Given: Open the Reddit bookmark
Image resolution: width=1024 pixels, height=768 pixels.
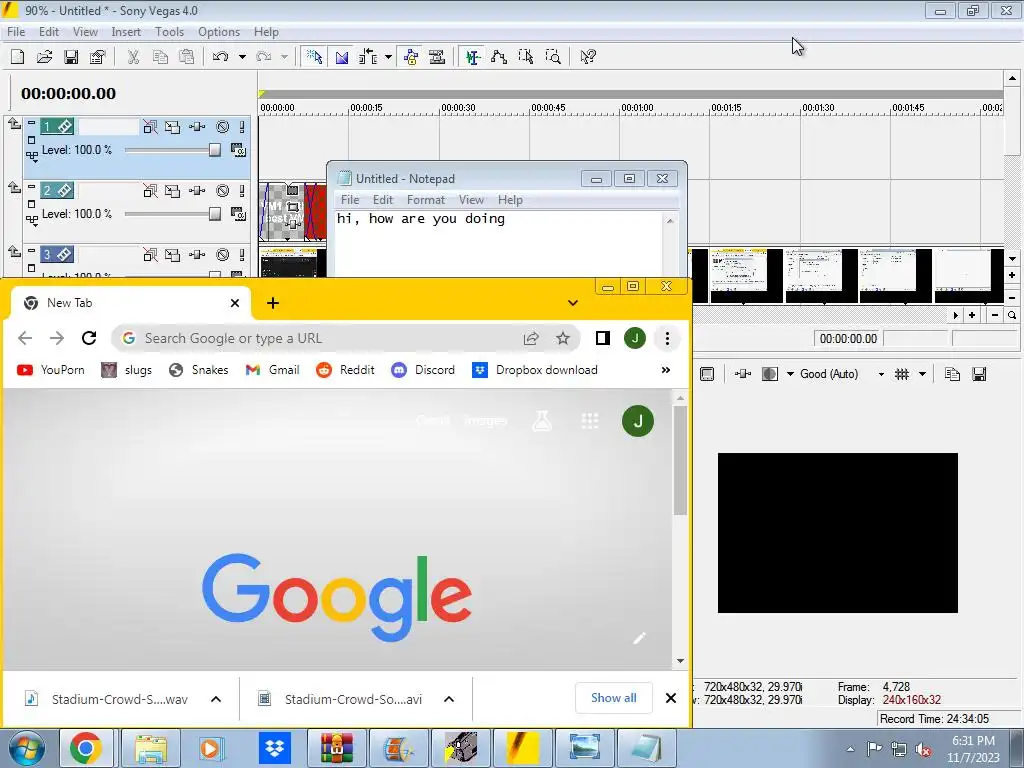Looking at the screenshot, I should coord(345,370).
